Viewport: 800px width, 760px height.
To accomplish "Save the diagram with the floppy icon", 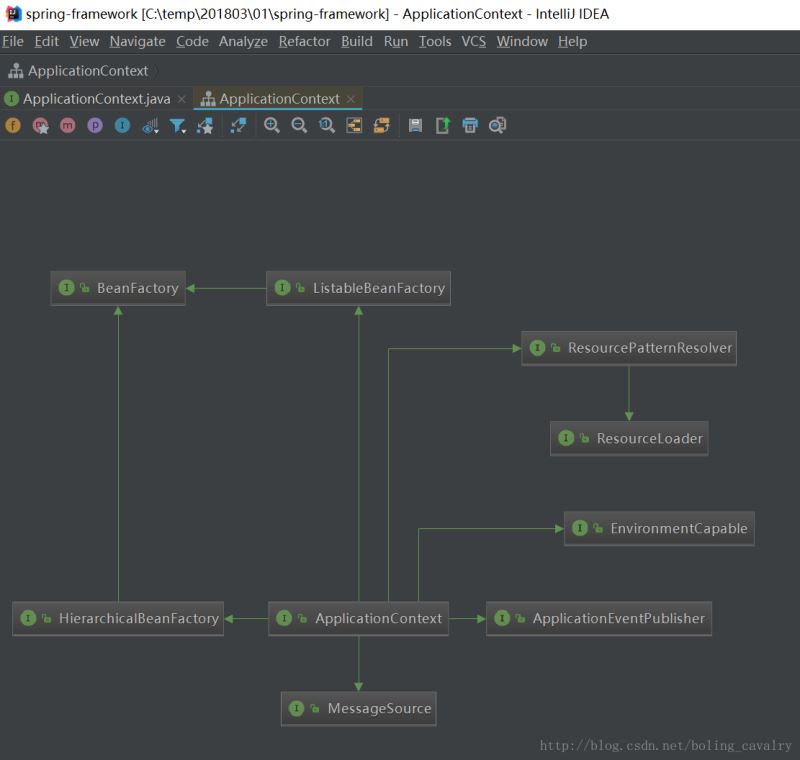I will pos(416,126).
